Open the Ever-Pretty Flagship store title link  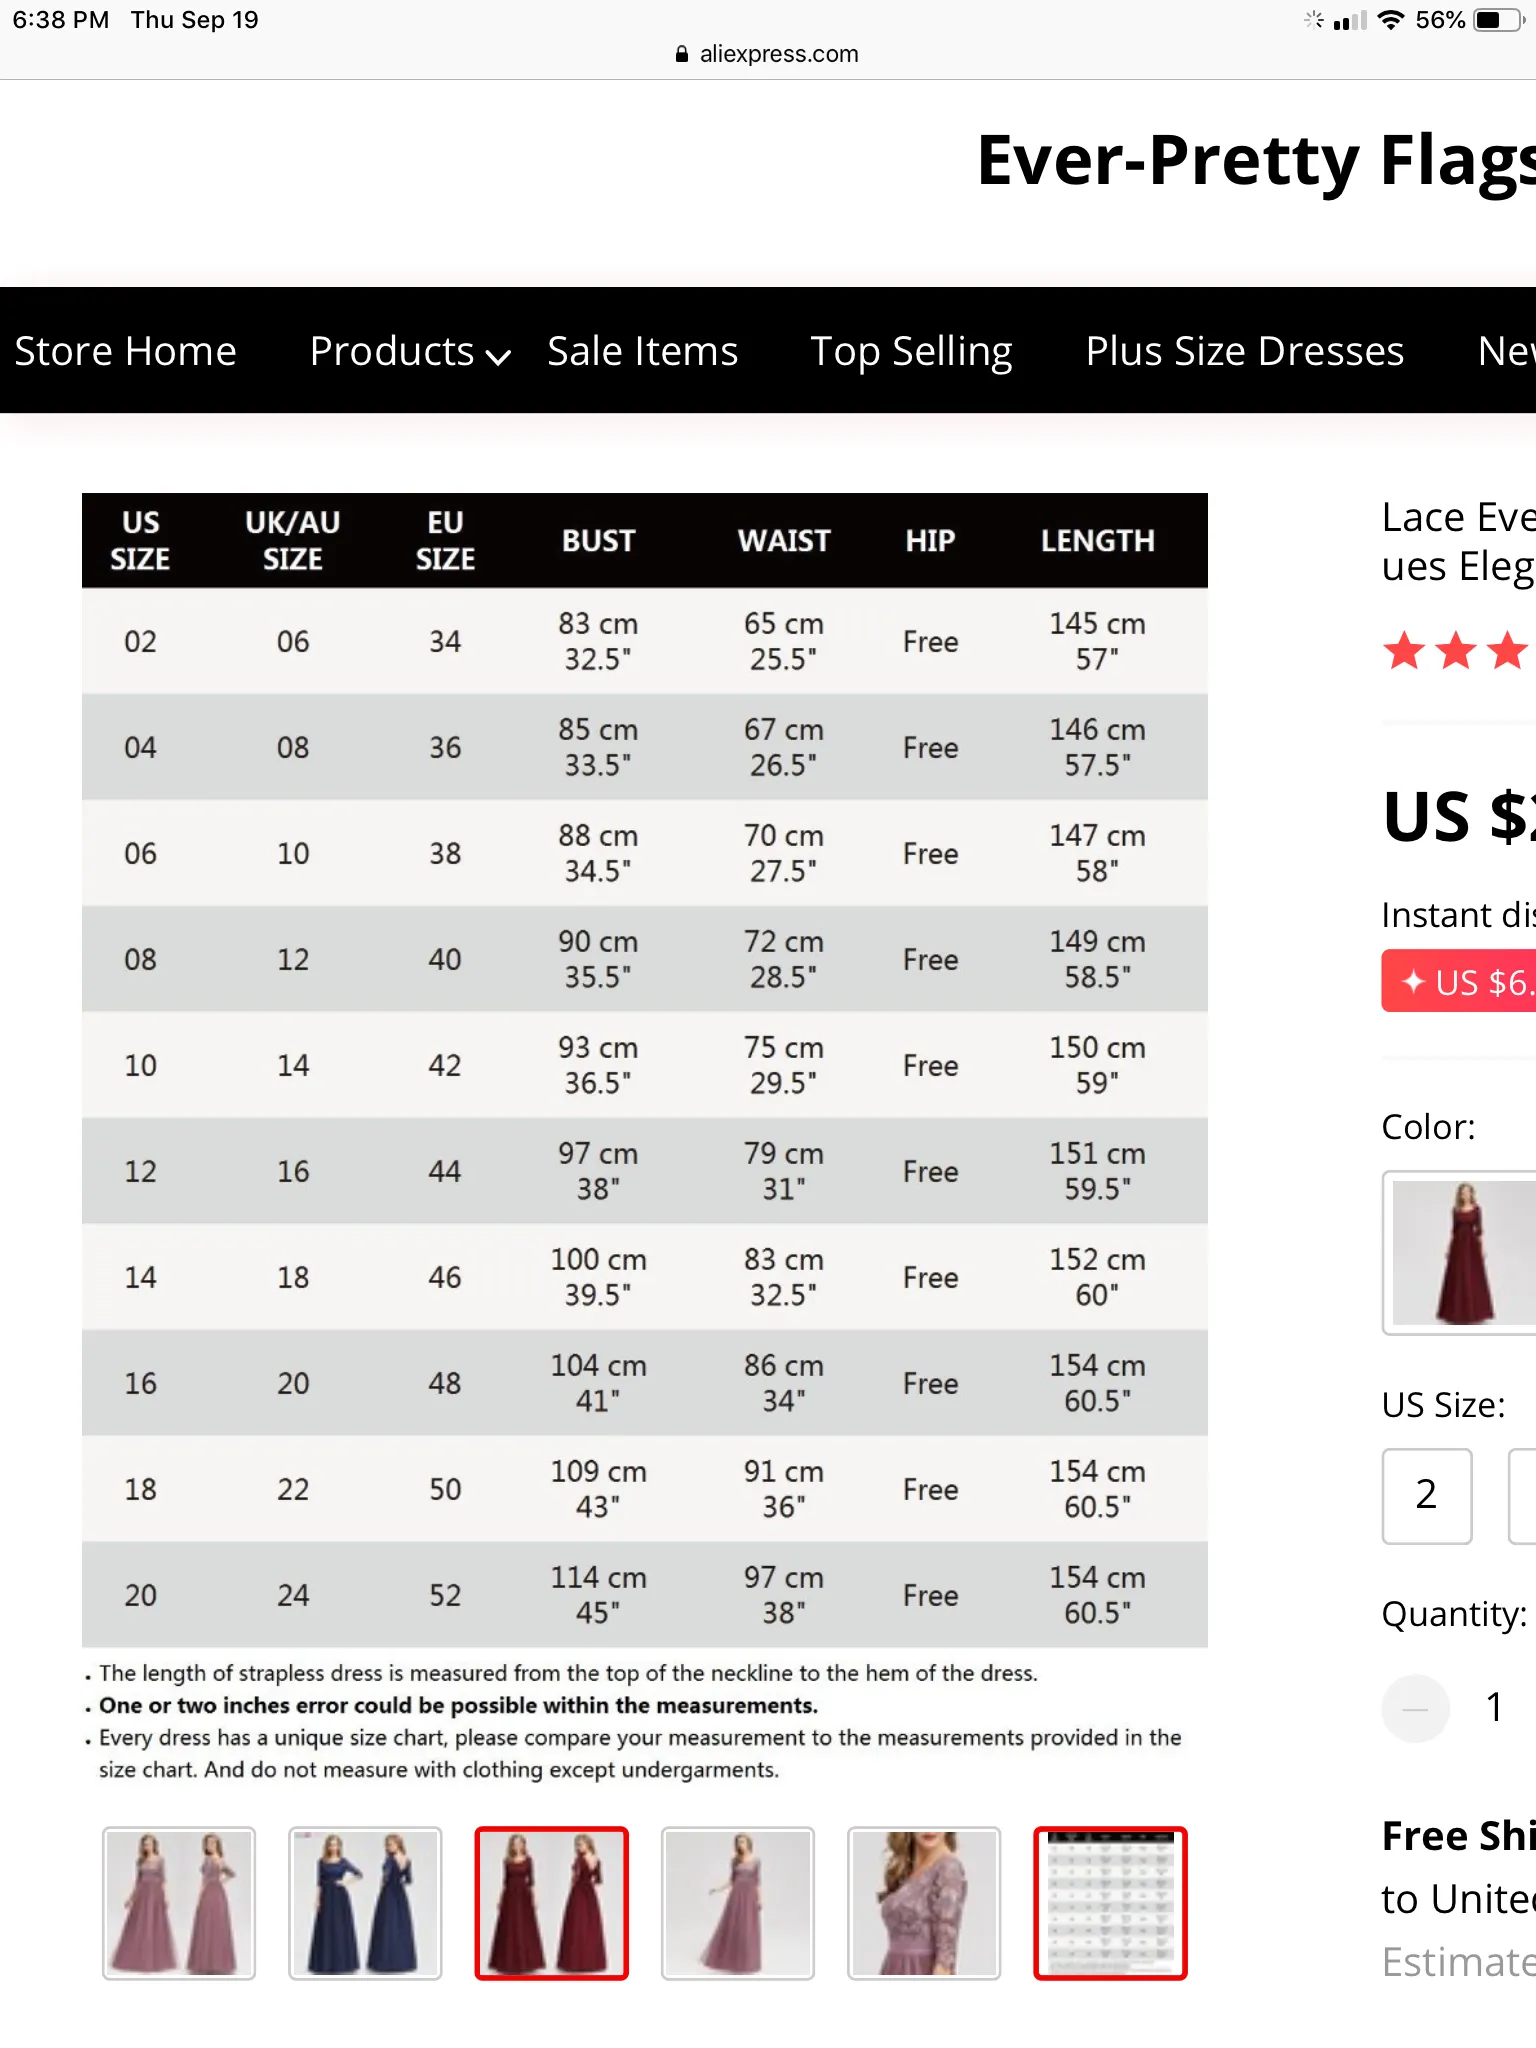pos(1256,161)
